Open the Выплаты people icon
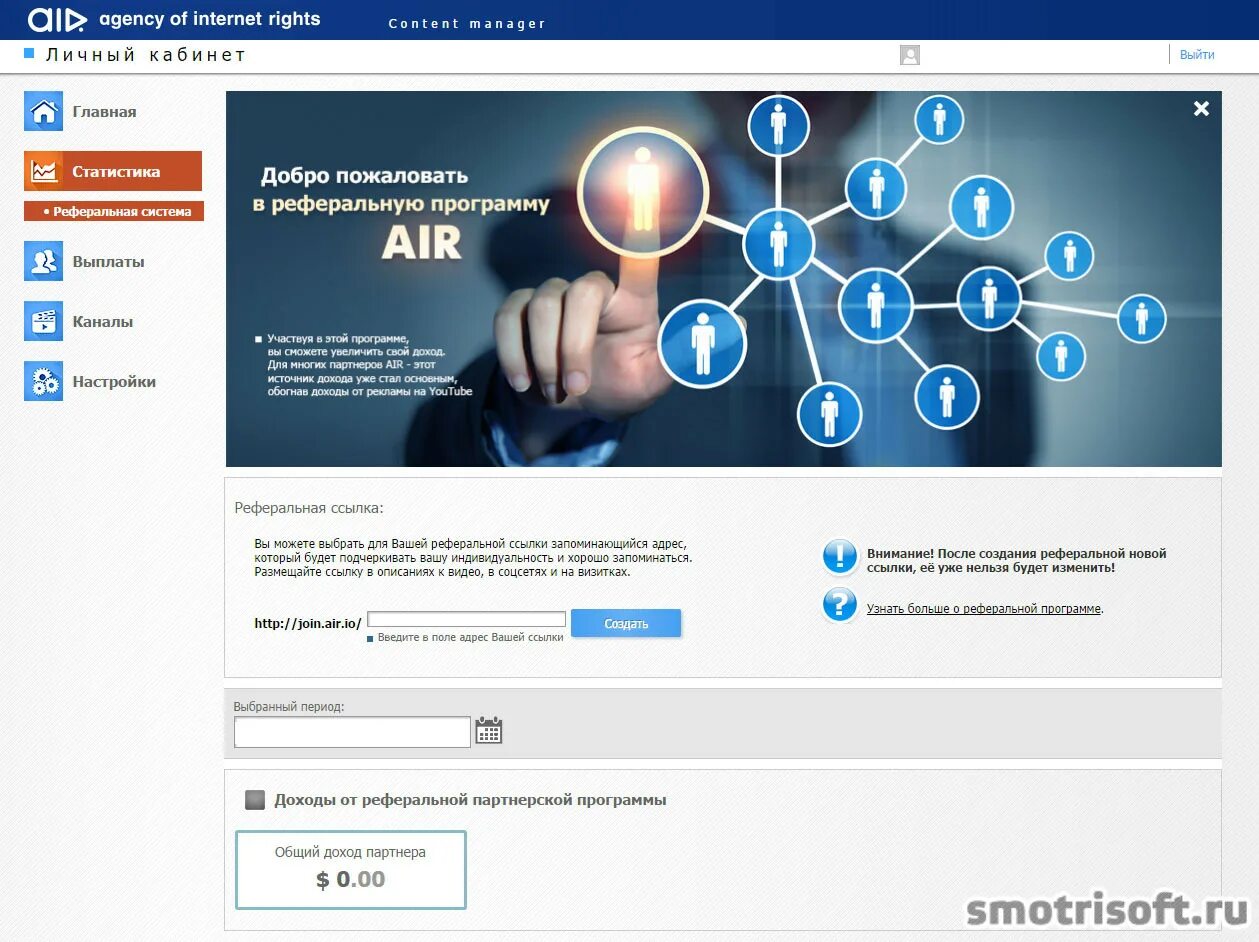Screen dimensions: 1259x942 43,261
